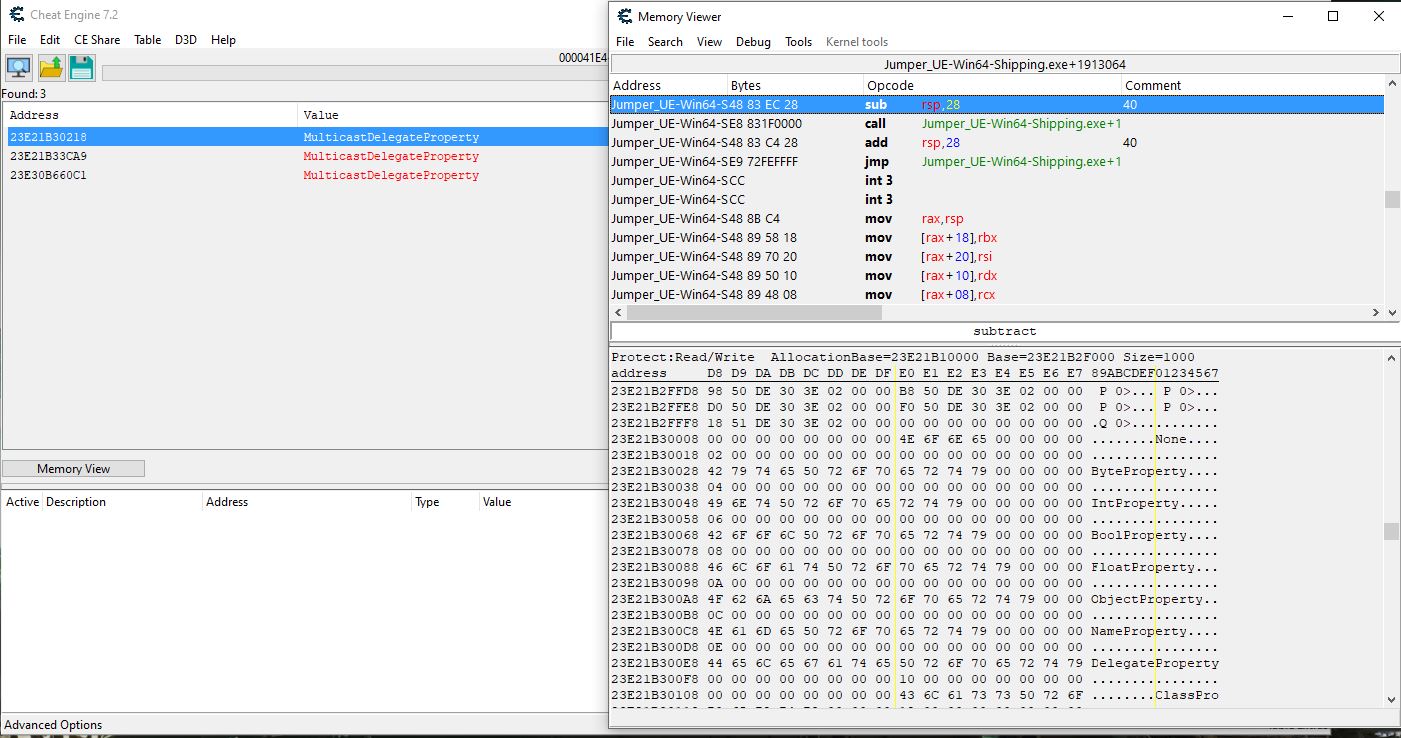Select the mov [rax+08],rcx row
This screenshot has width=1401, height=738.
point(996,294)
